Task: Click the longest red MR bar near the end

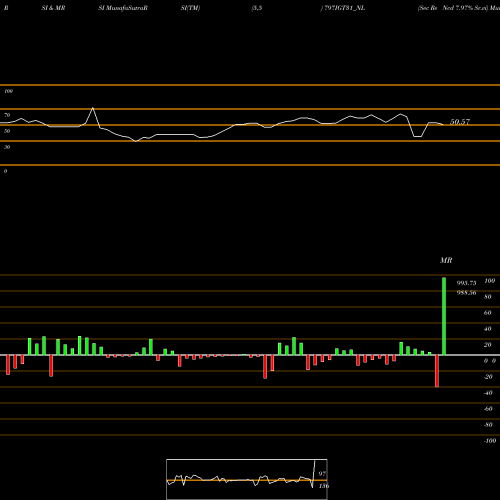Action: coord(437,371)
